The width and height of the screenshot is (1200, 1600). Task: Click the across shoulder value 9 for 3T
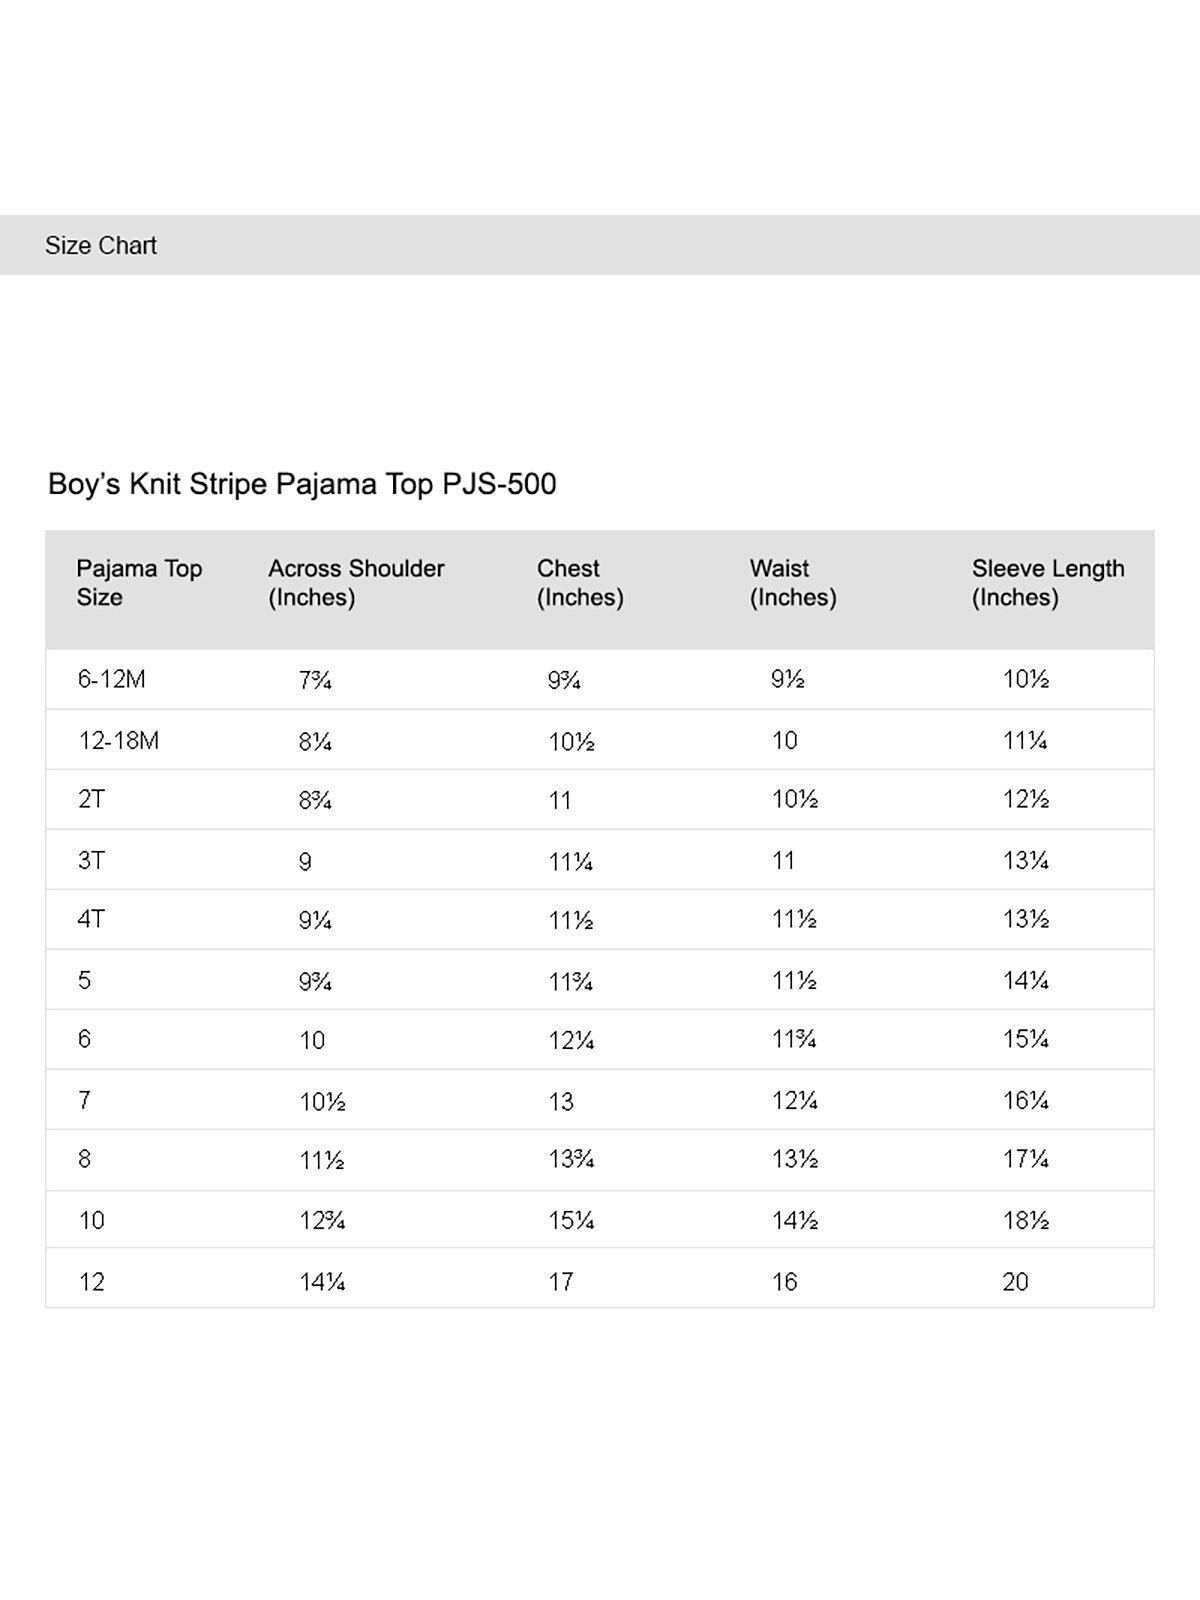pos(305,862)
